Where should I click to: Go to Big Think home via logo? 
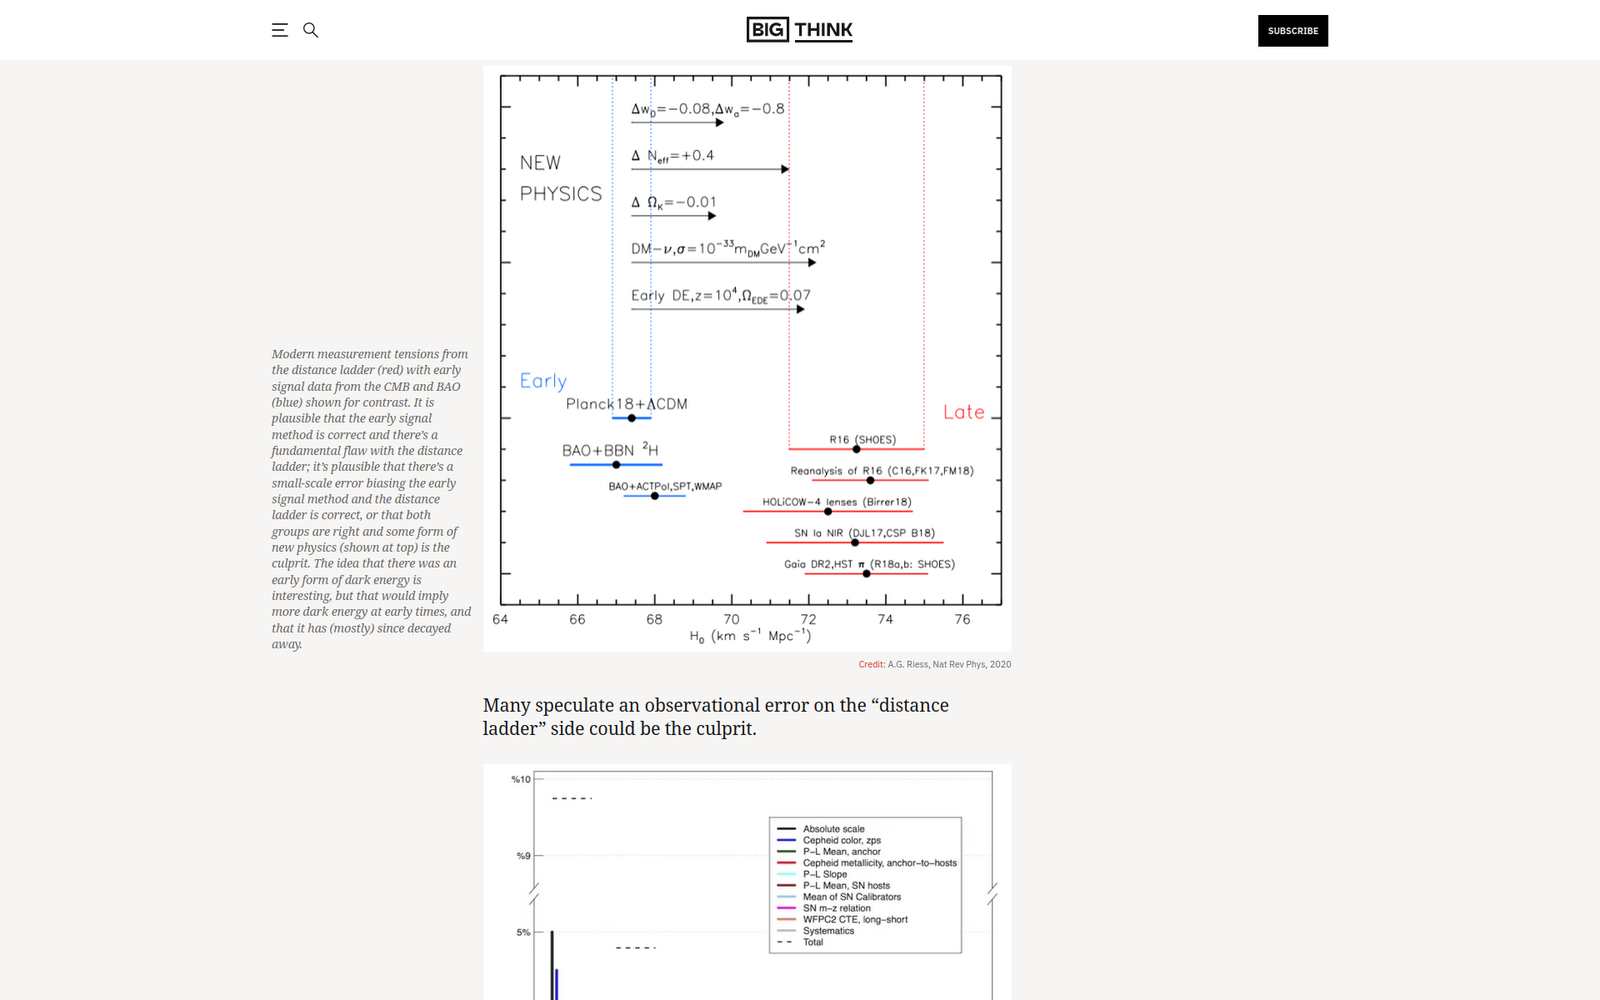pos(799,30)
